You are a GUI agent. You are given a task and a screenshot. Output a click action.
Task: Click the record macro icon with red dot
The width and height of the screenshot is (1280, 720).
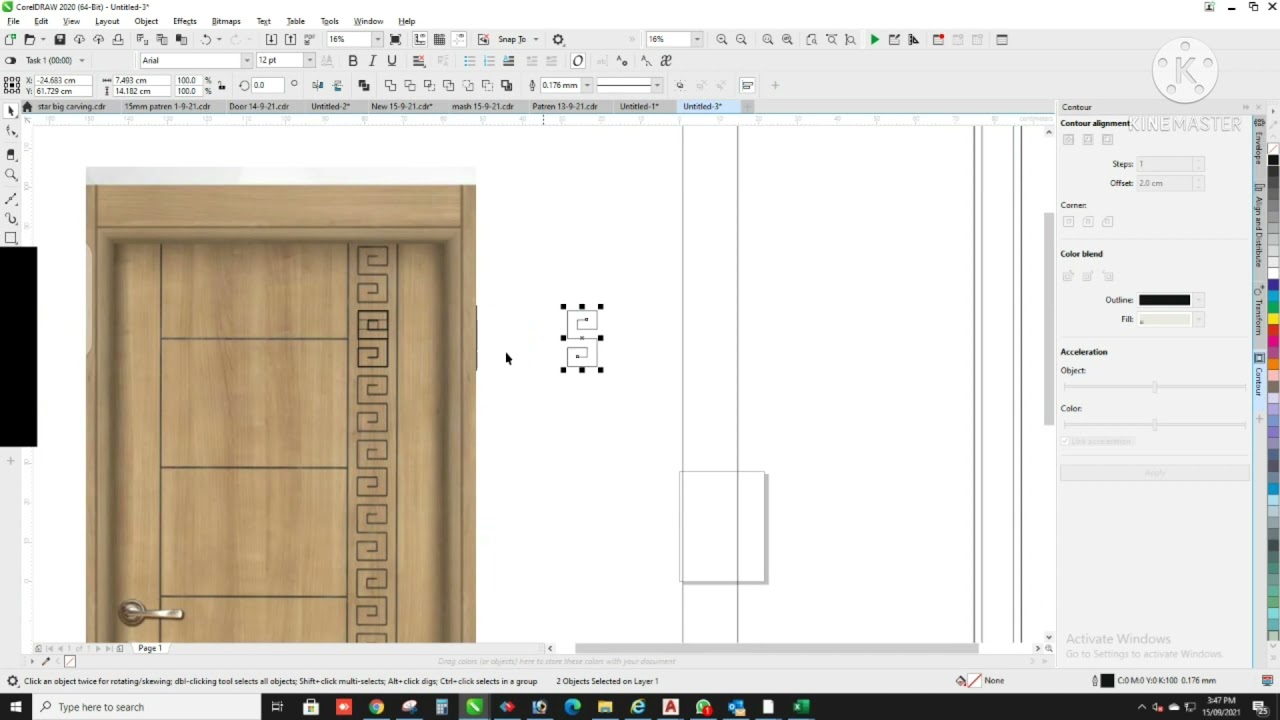point(938,40)
